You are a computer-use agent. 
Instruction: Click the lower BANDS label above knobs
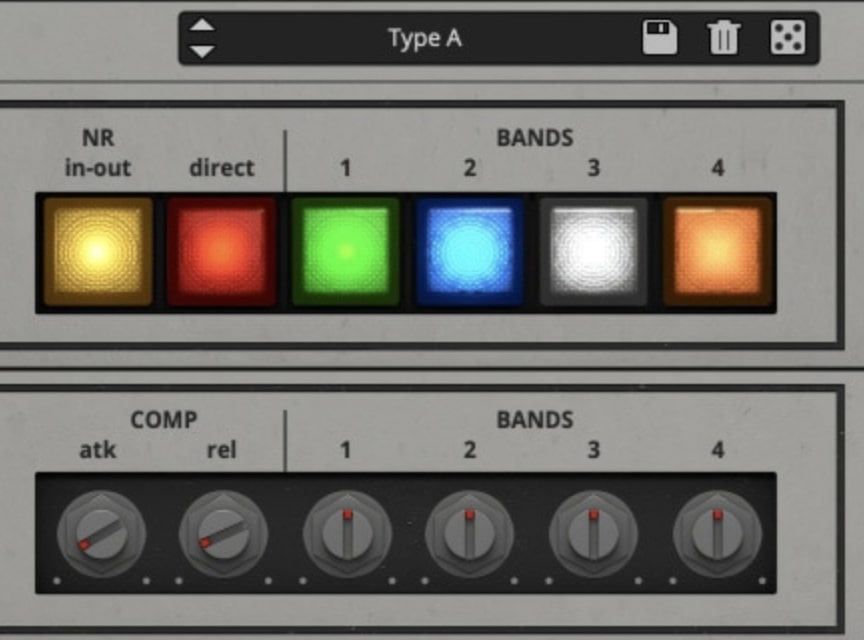(x=535, y=420)
